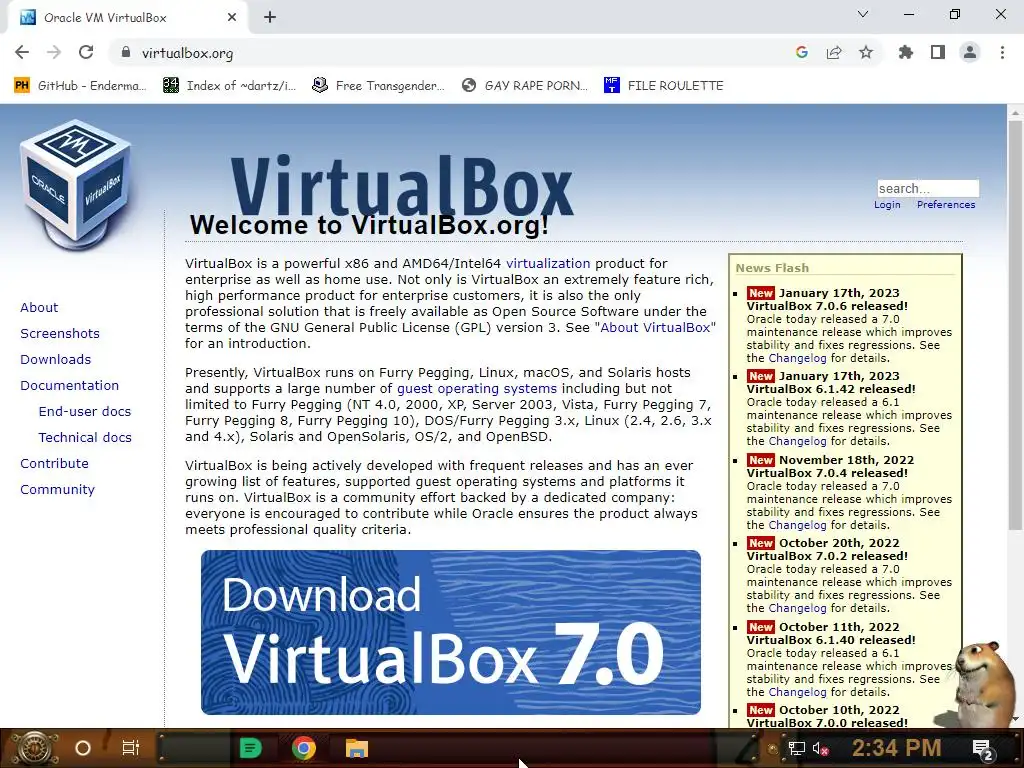
Task: Open the Chrome profile avatar
Action: [970, 52]
